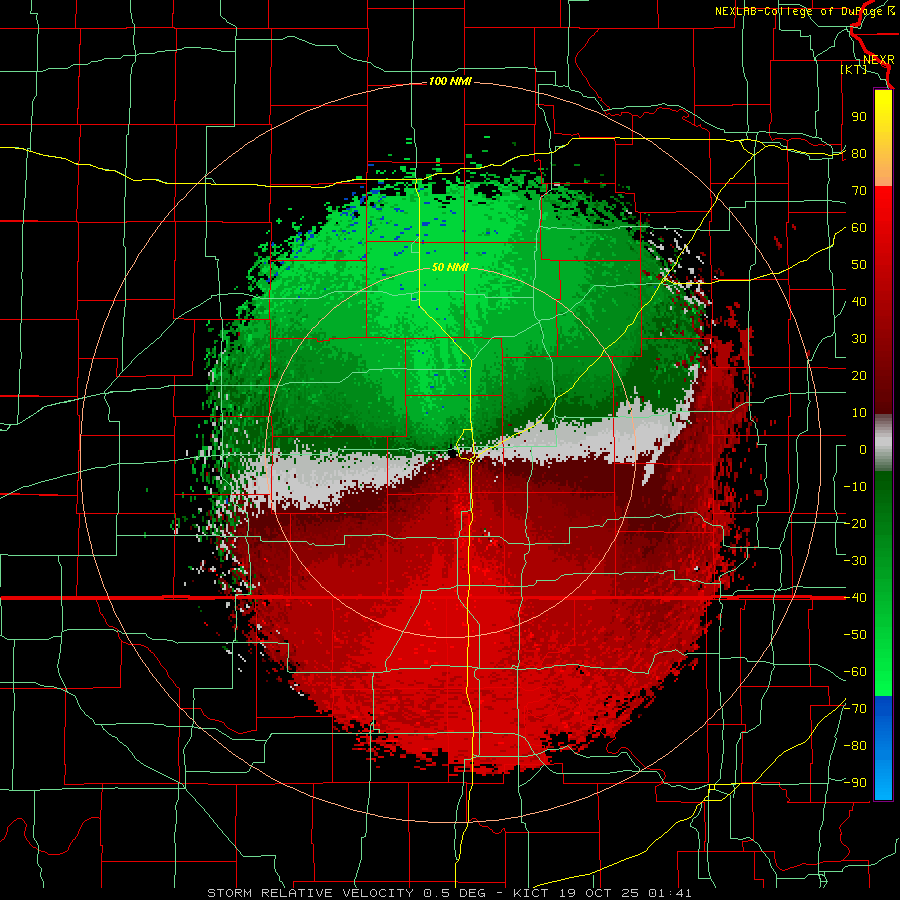Click the 90 knot scale label
Screen dimensions: 900x900
(859, 117)
